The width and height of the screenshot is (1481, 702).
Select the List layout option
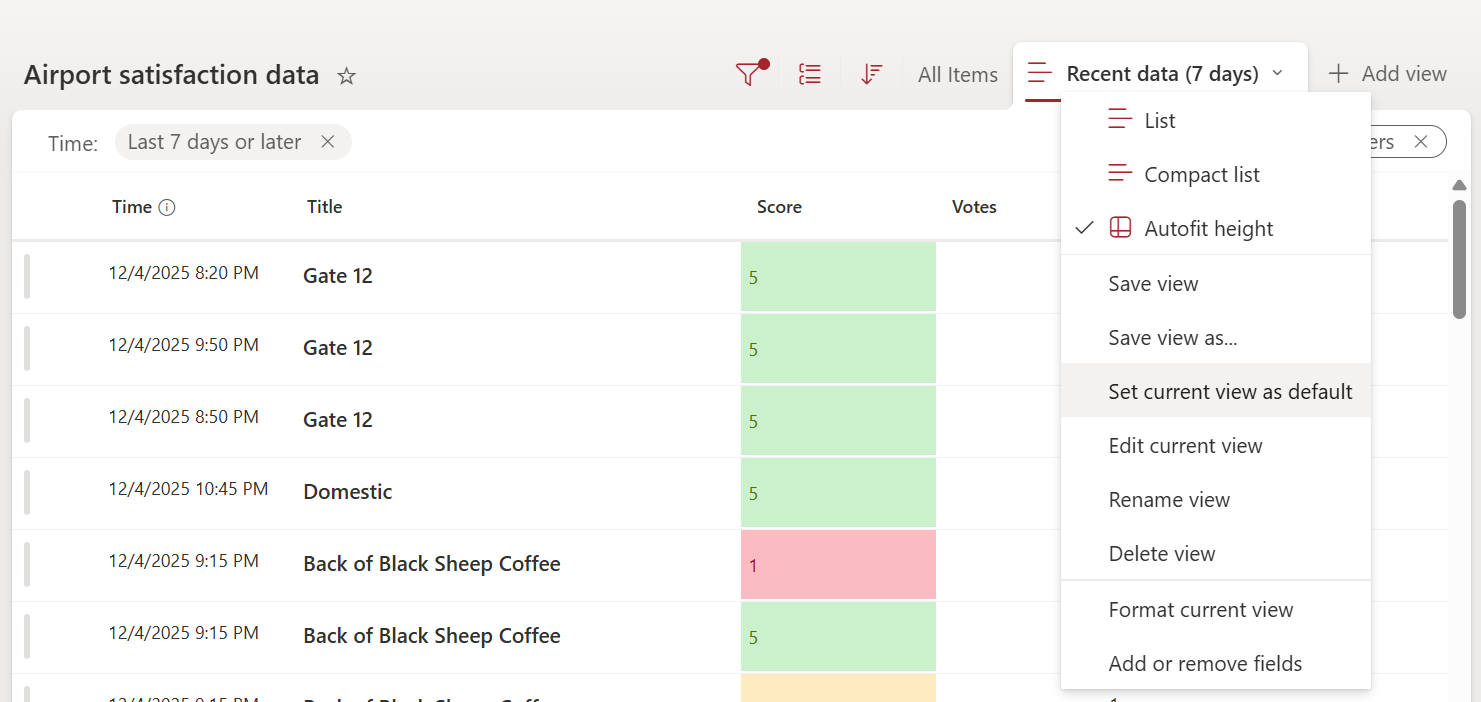(x=1160, y=120)
